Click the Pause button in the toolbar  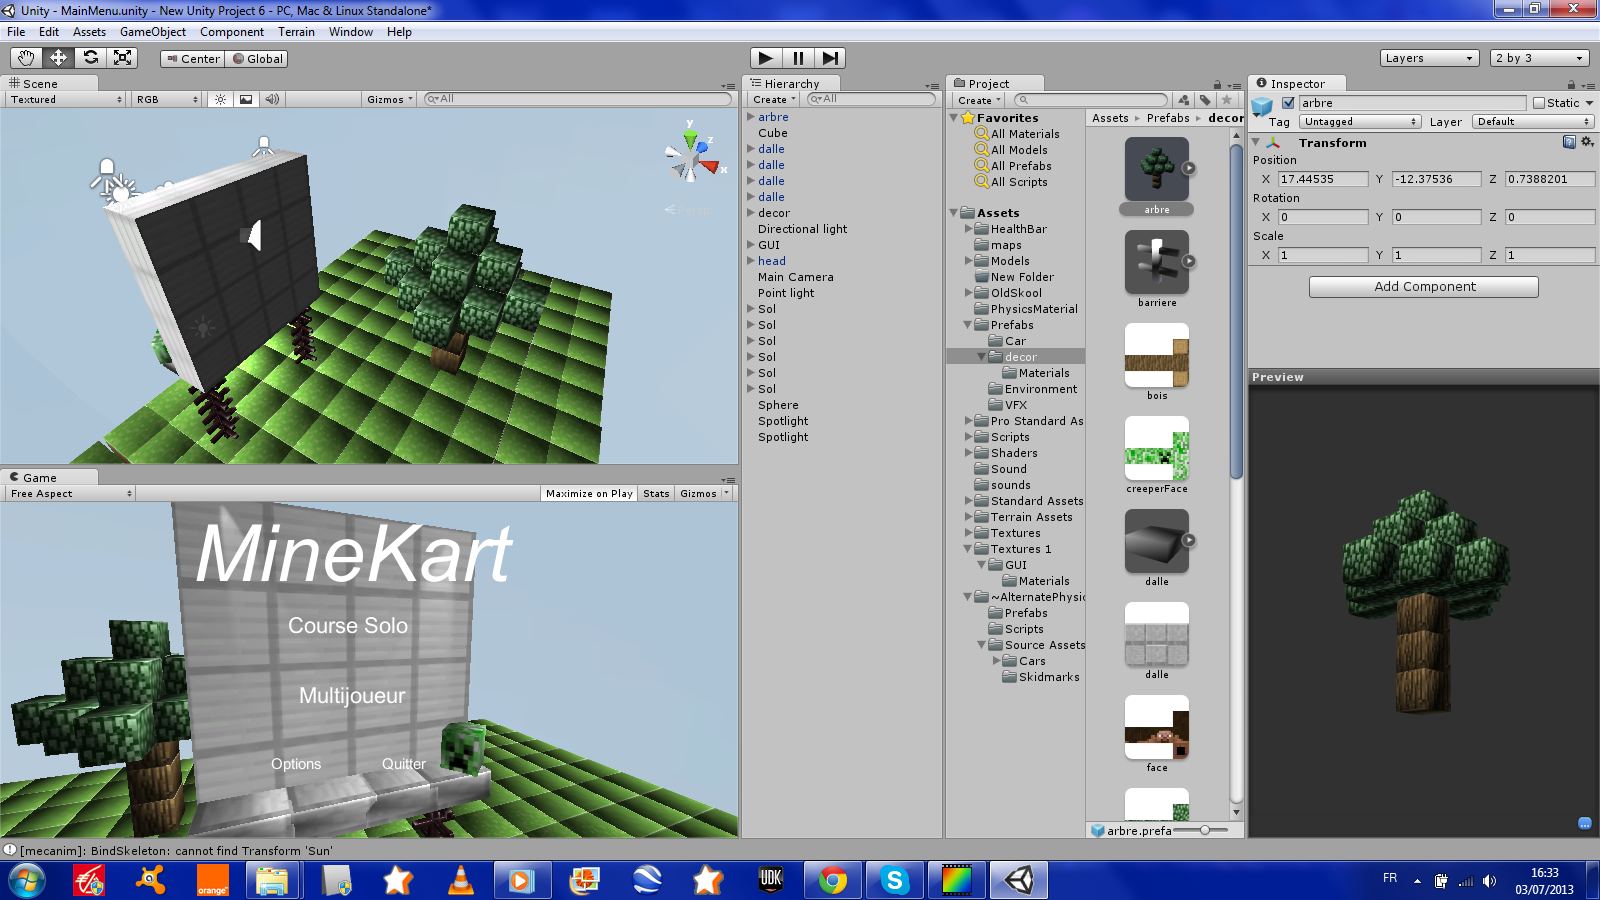pos(798,58)
